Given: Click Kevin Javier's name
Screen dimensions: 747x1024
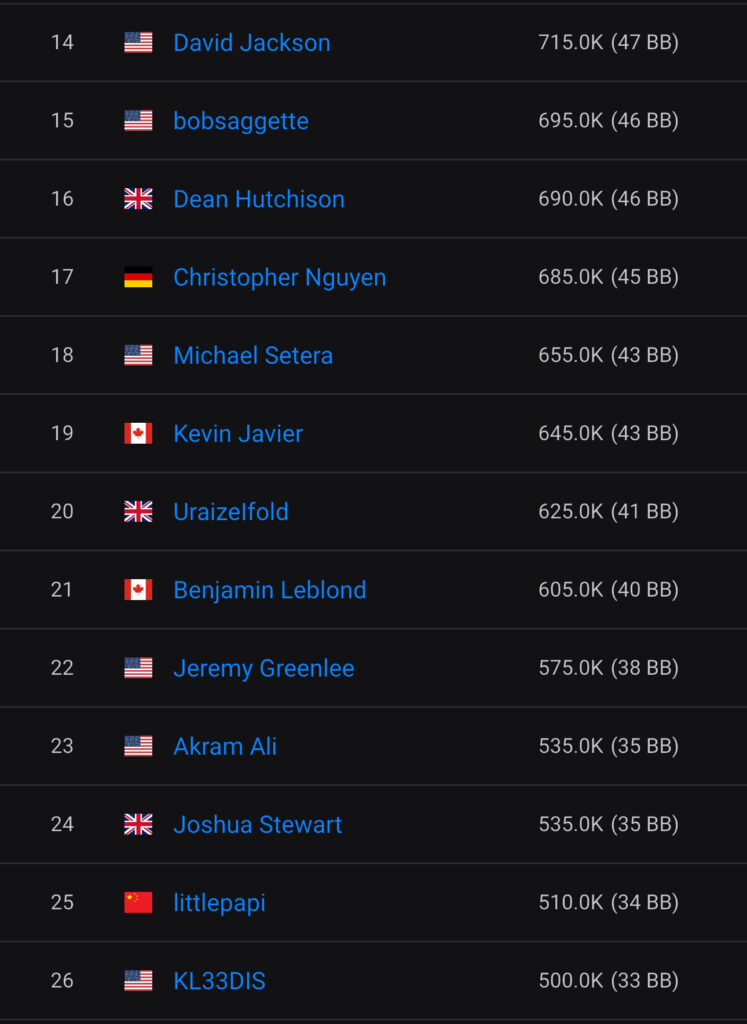Looking at the screenshot, I should click(237, 433).
